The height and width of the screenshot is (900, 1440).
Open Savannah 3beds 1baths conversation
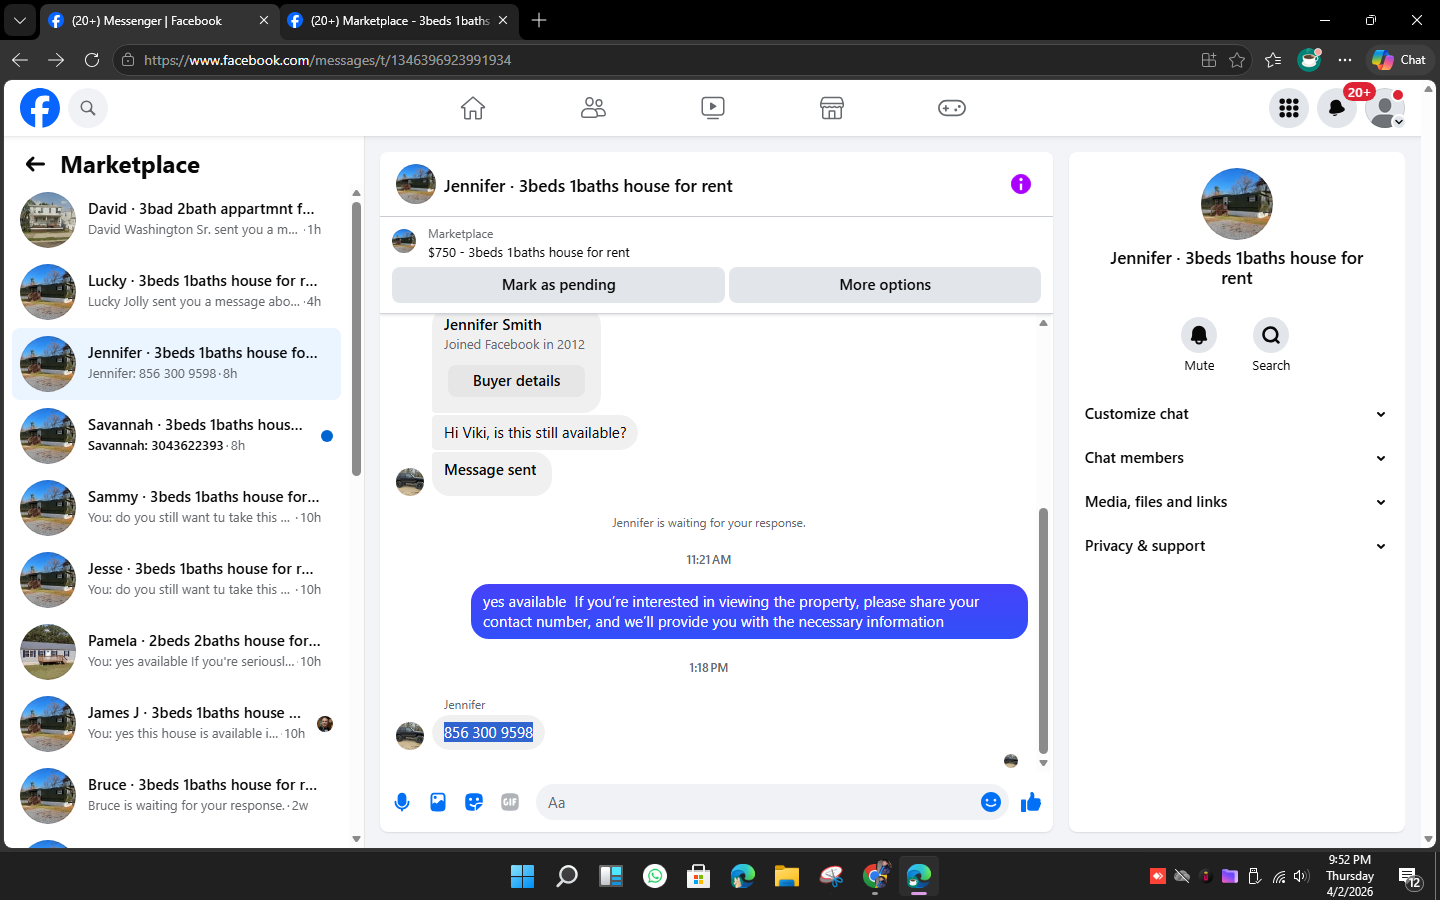(x=176, y=436)
